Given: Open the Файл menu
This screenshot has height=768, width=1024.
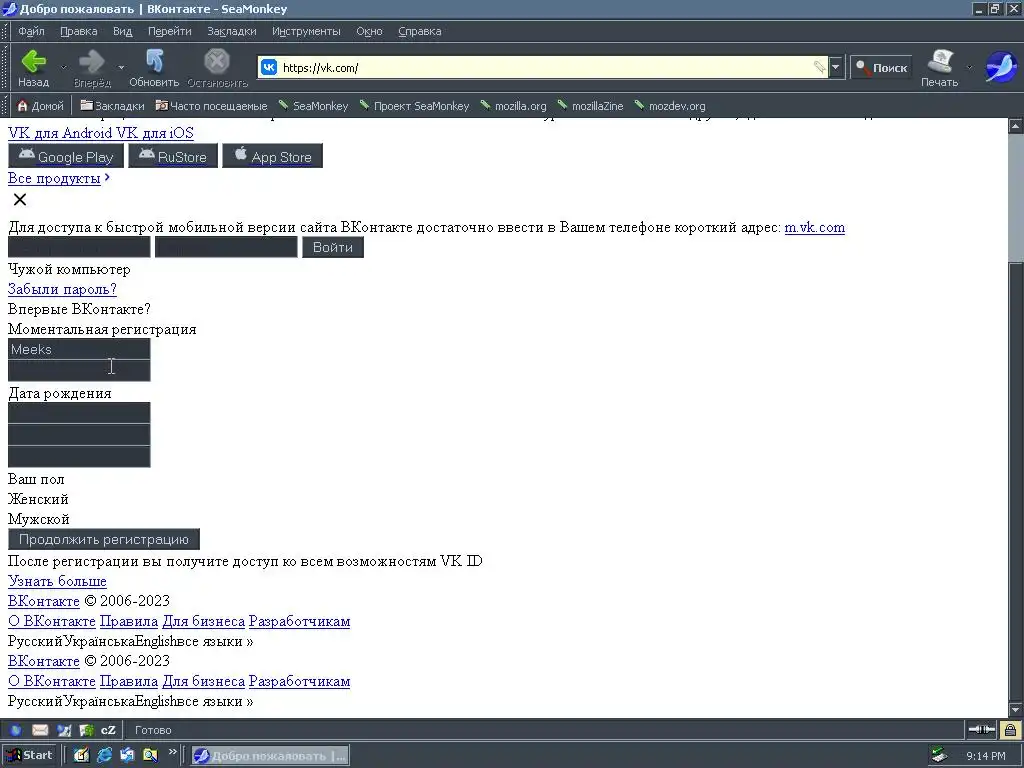Looking at the screenshot, I should click(x=31, y=31).
